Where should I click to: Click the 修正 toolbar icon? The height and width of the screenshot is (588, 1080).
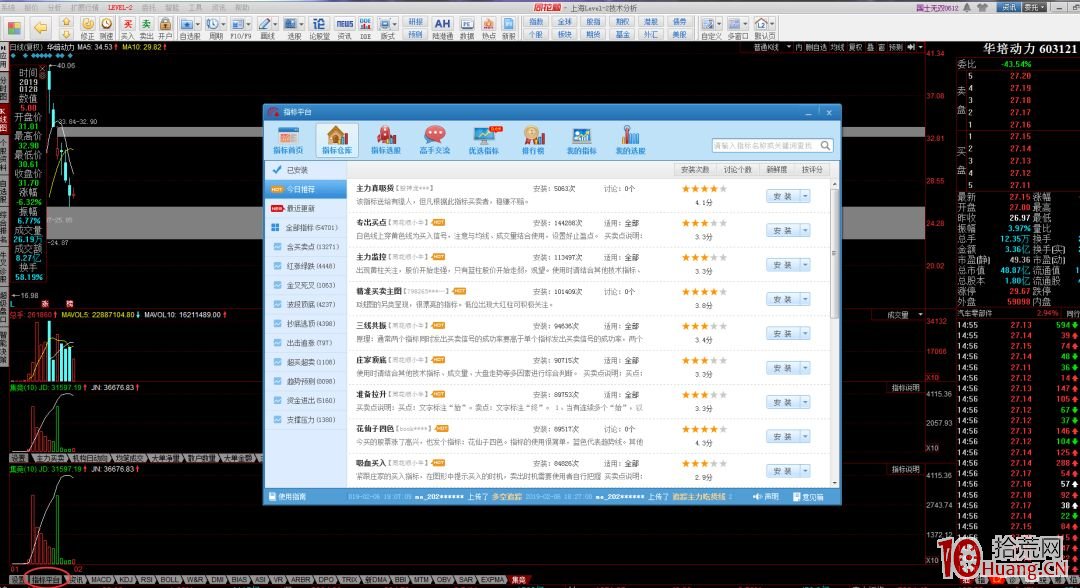pos(87,28)
